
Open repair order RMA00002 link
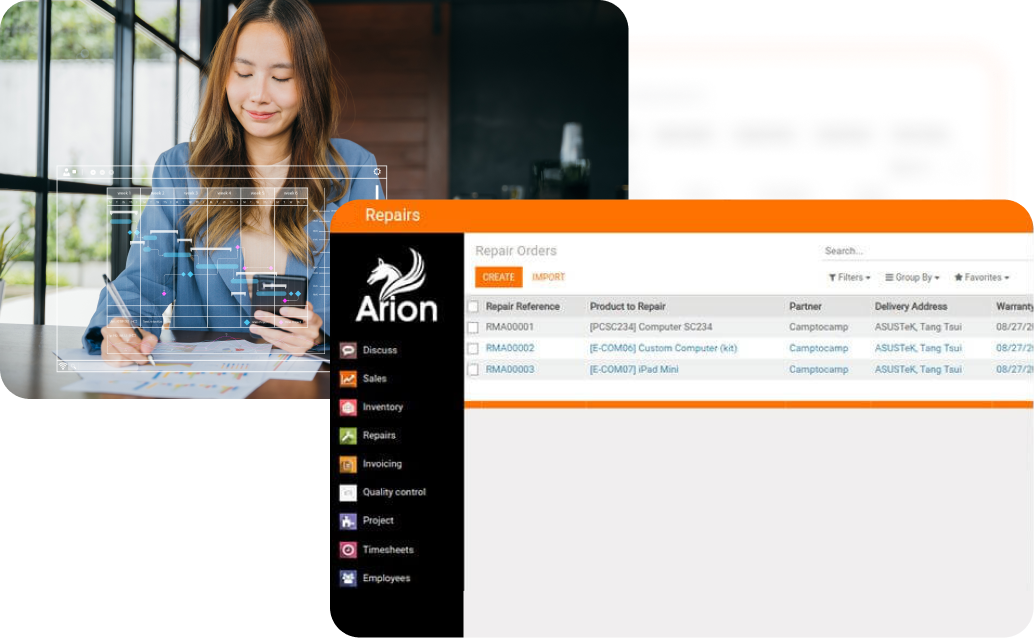[x=510, y=348]
